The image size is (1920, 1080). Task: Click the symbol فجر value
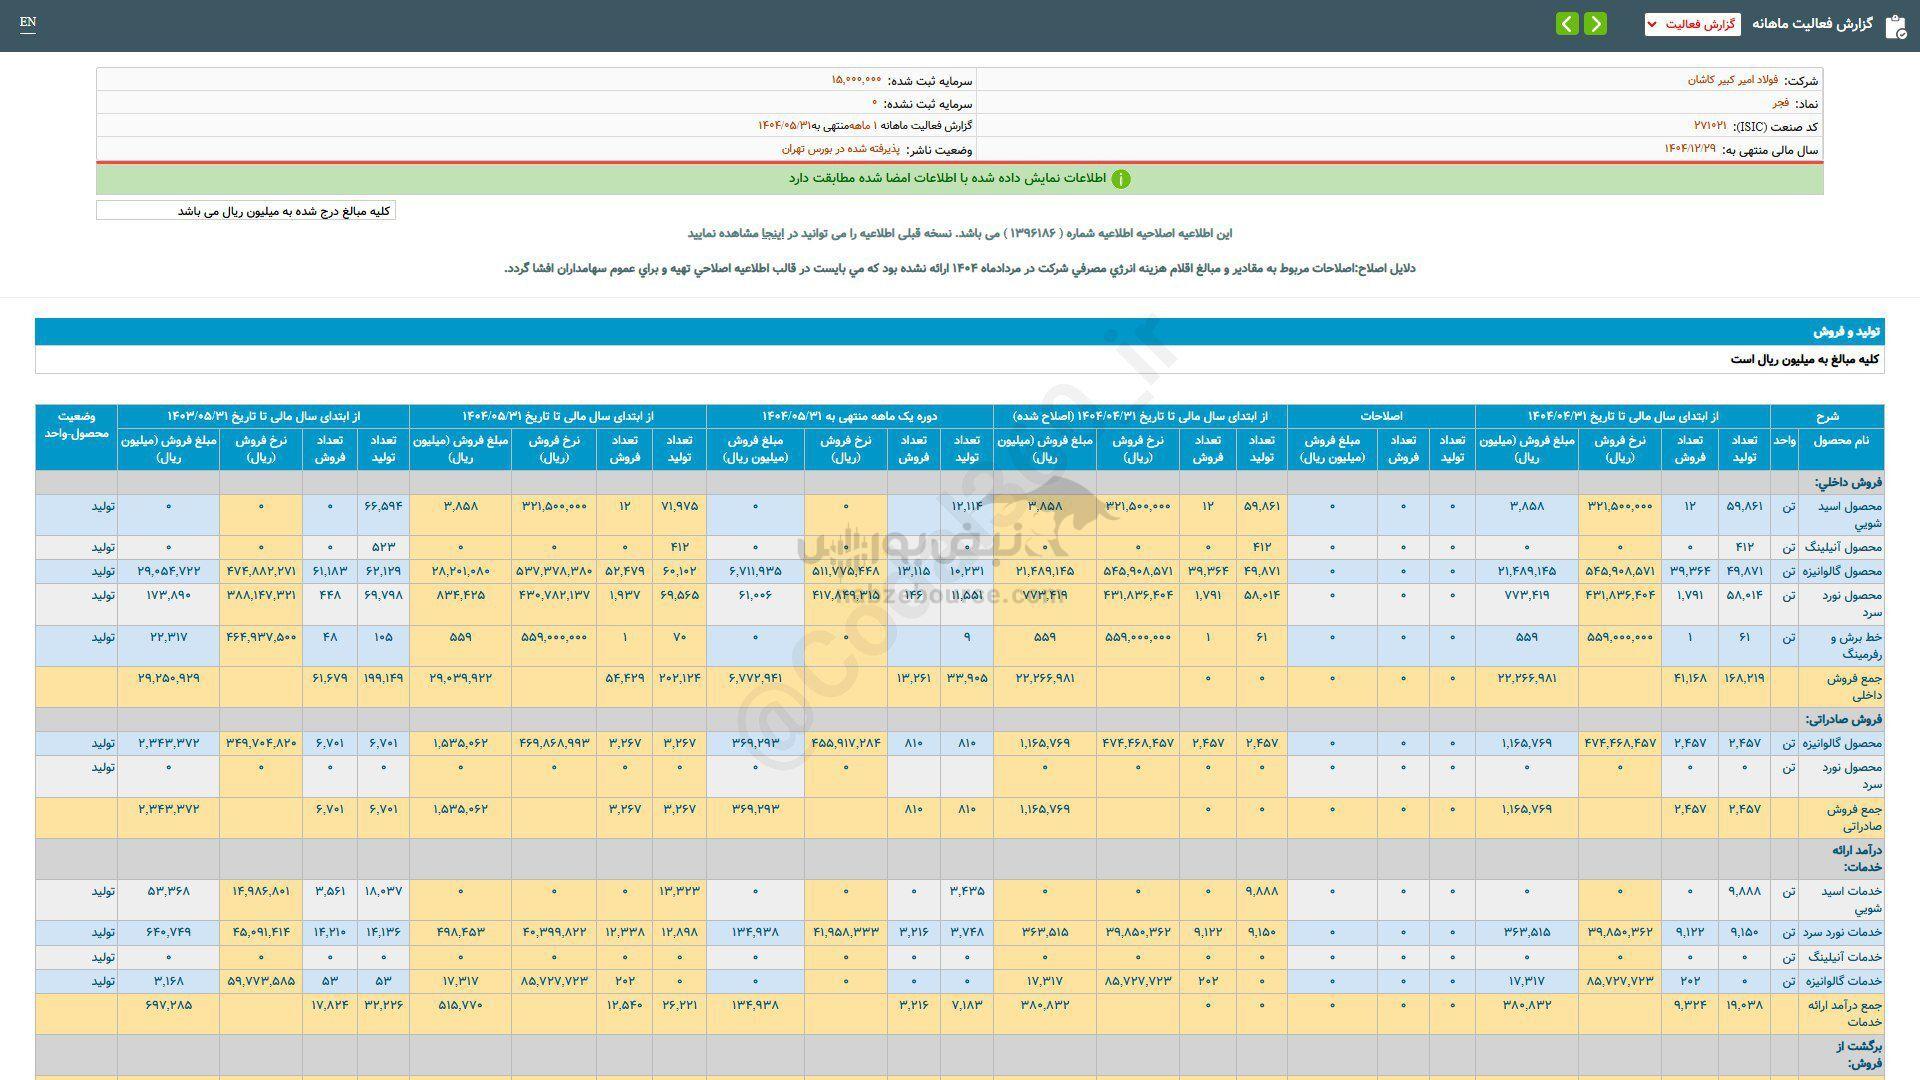point(1781,103)
